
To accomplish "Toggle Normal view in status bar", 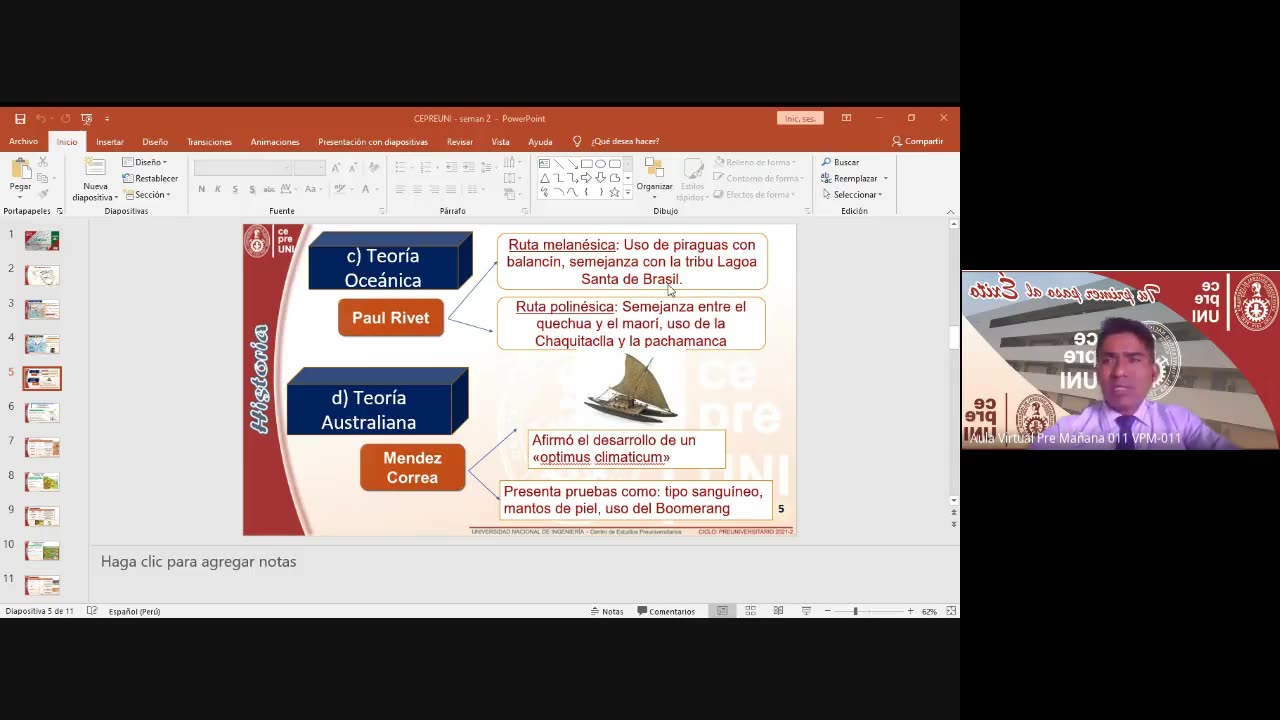I will pos(722,611).
